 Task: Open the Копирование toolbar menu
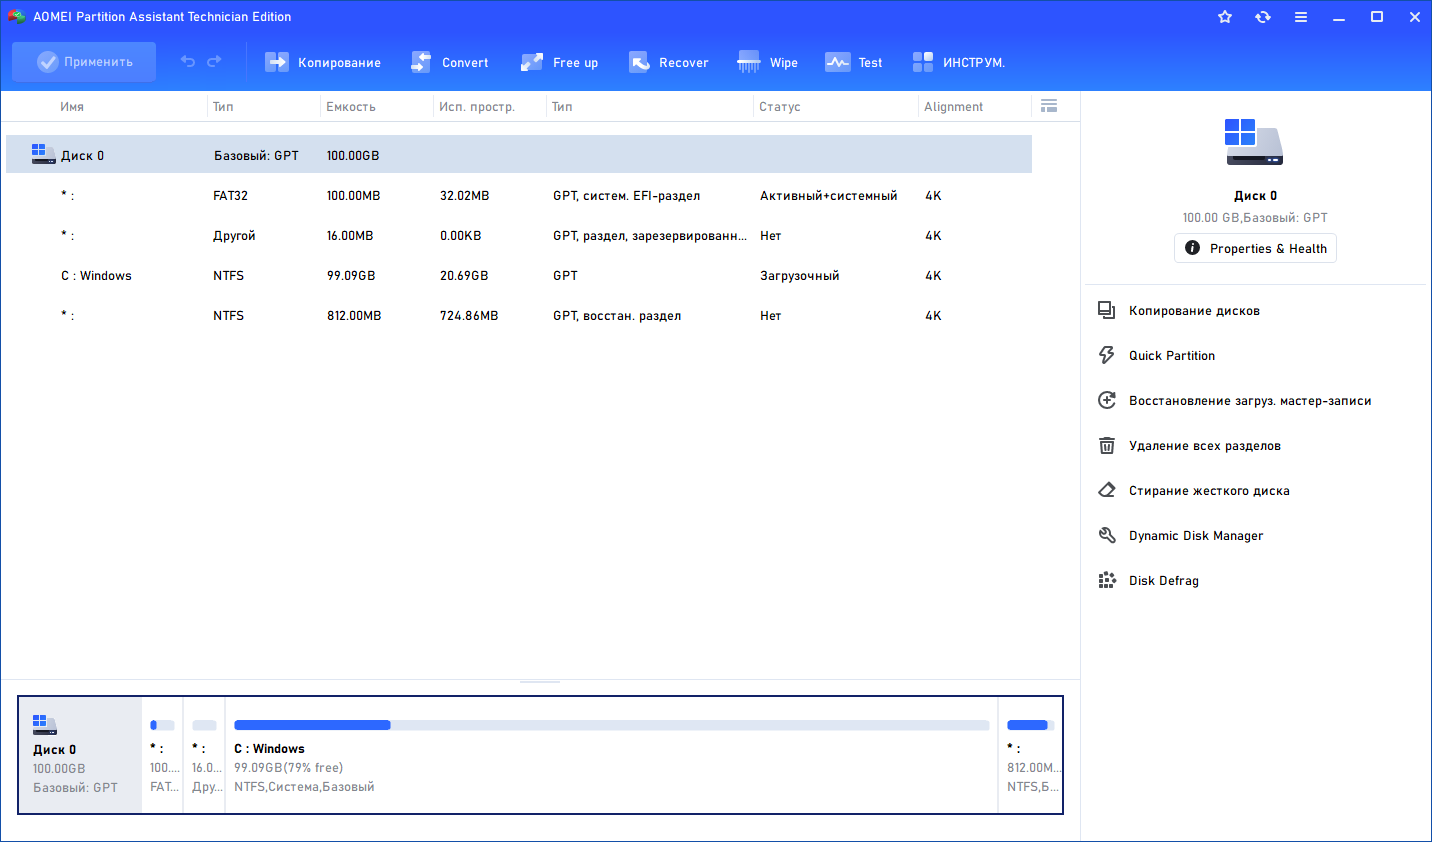323,62
